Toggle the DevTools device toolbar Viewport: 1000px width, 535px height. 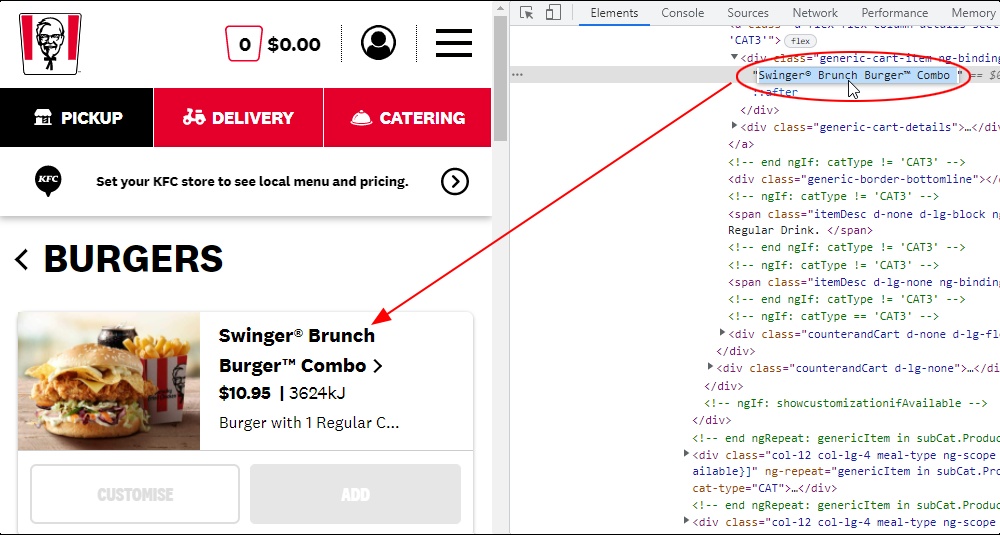(553, 13)
